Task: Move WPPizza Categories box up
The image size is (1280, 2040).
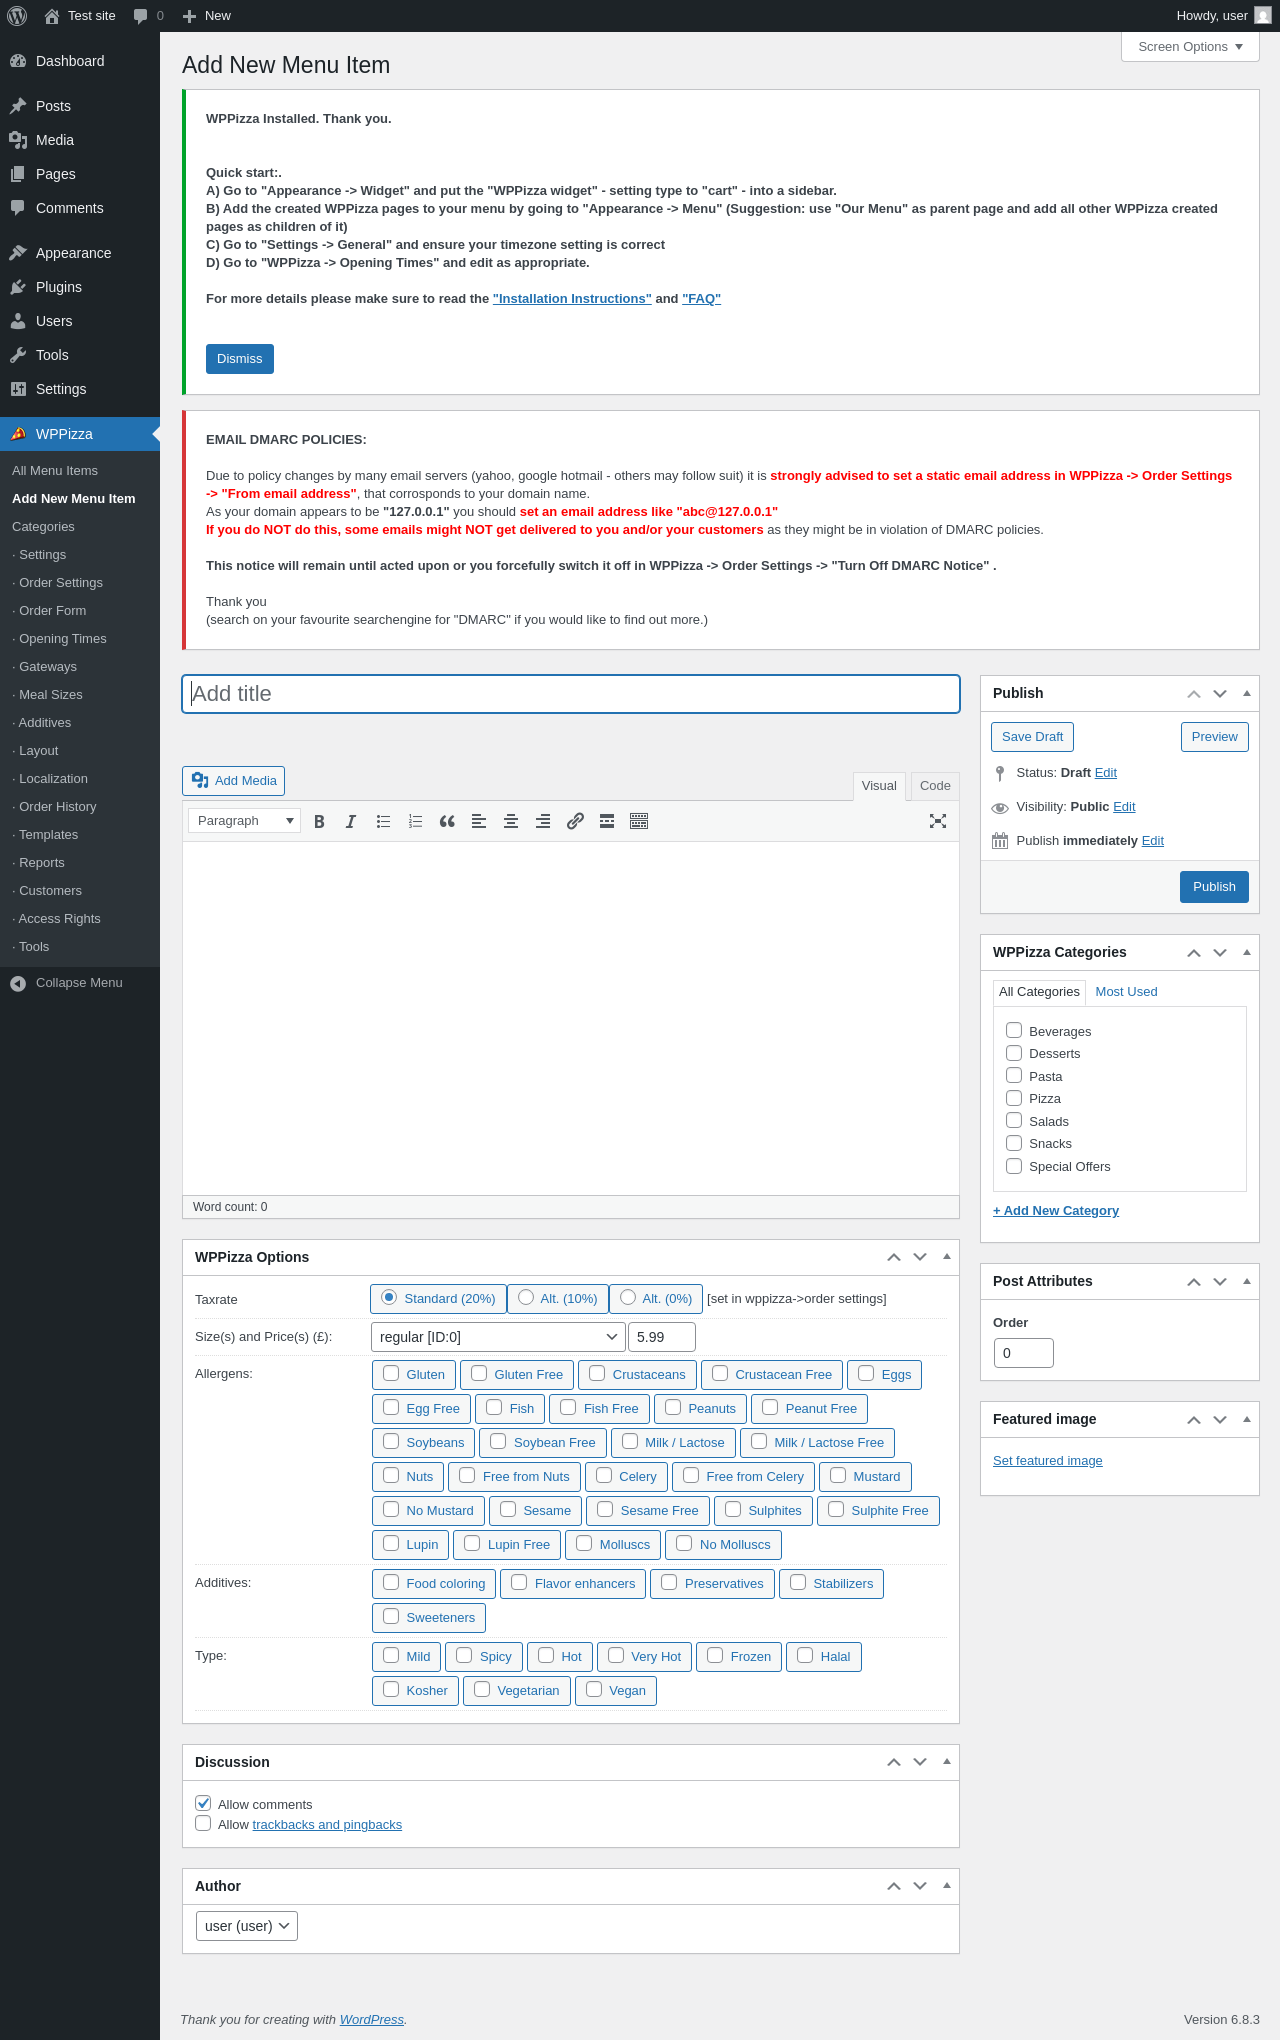Action: click(x=1194, y=953)
